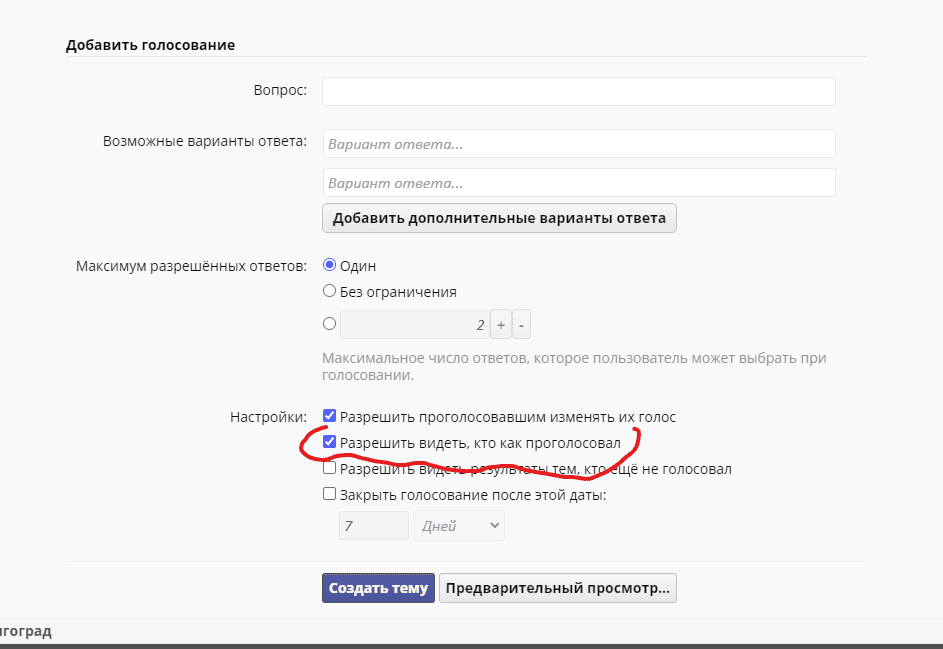Screen dimensions: 943x649
Task: Enable results for those who haven't voted
Action: (x=329, y=468)
